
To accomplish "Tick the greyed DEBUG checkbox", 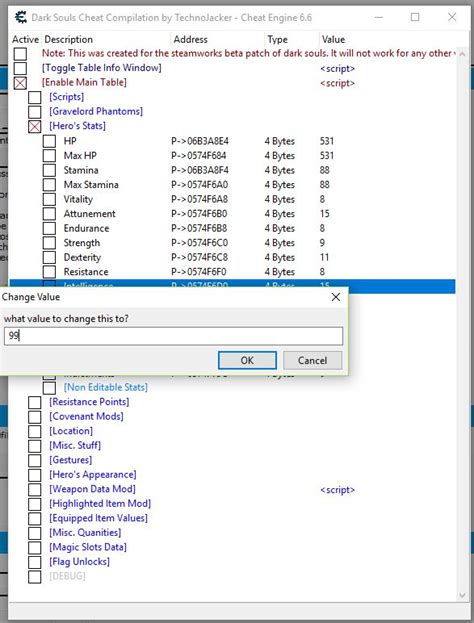I will [x=35, y=577].
